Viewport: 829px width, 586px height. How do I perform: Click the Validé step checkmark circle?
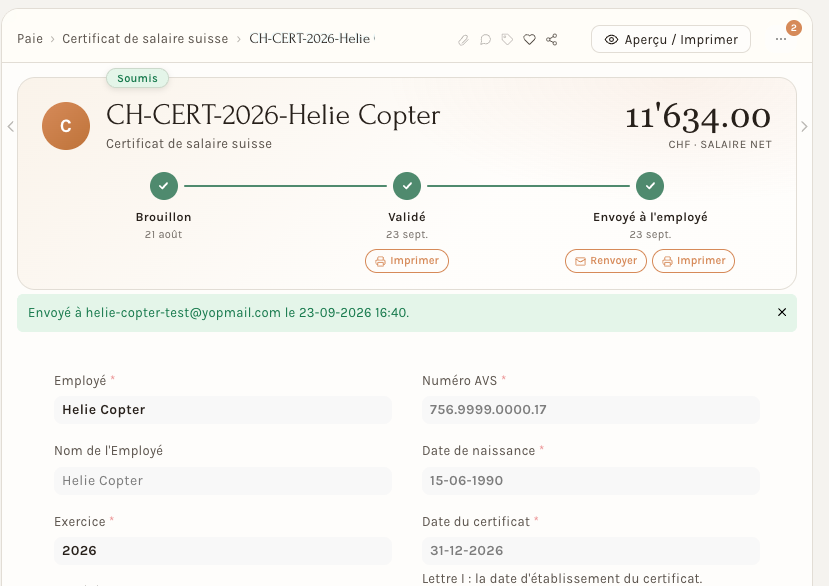(x=407, y=186)
